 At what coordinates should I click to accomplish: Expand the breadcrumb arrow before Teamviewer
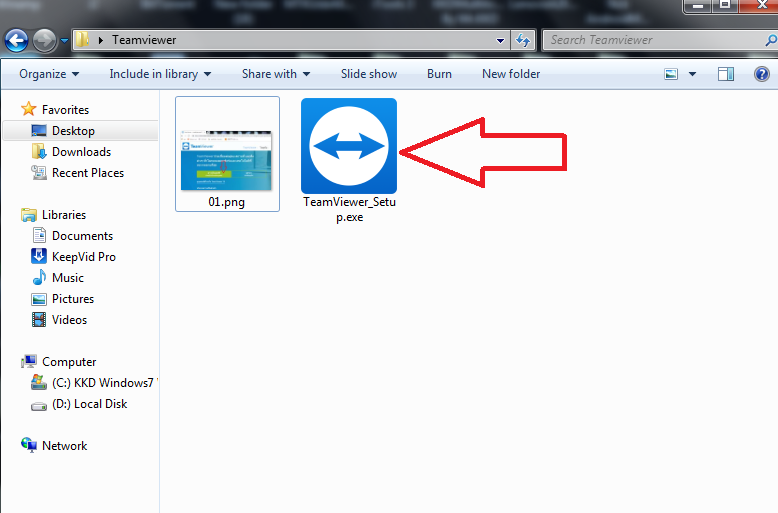tap(101, 40)
